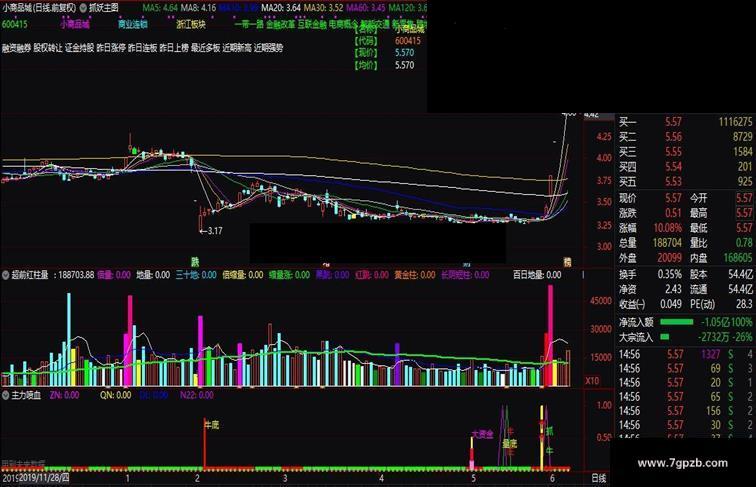Click the MA60: 3.45 moving average value
The image size is (756, 487).
tap(365, 8)
